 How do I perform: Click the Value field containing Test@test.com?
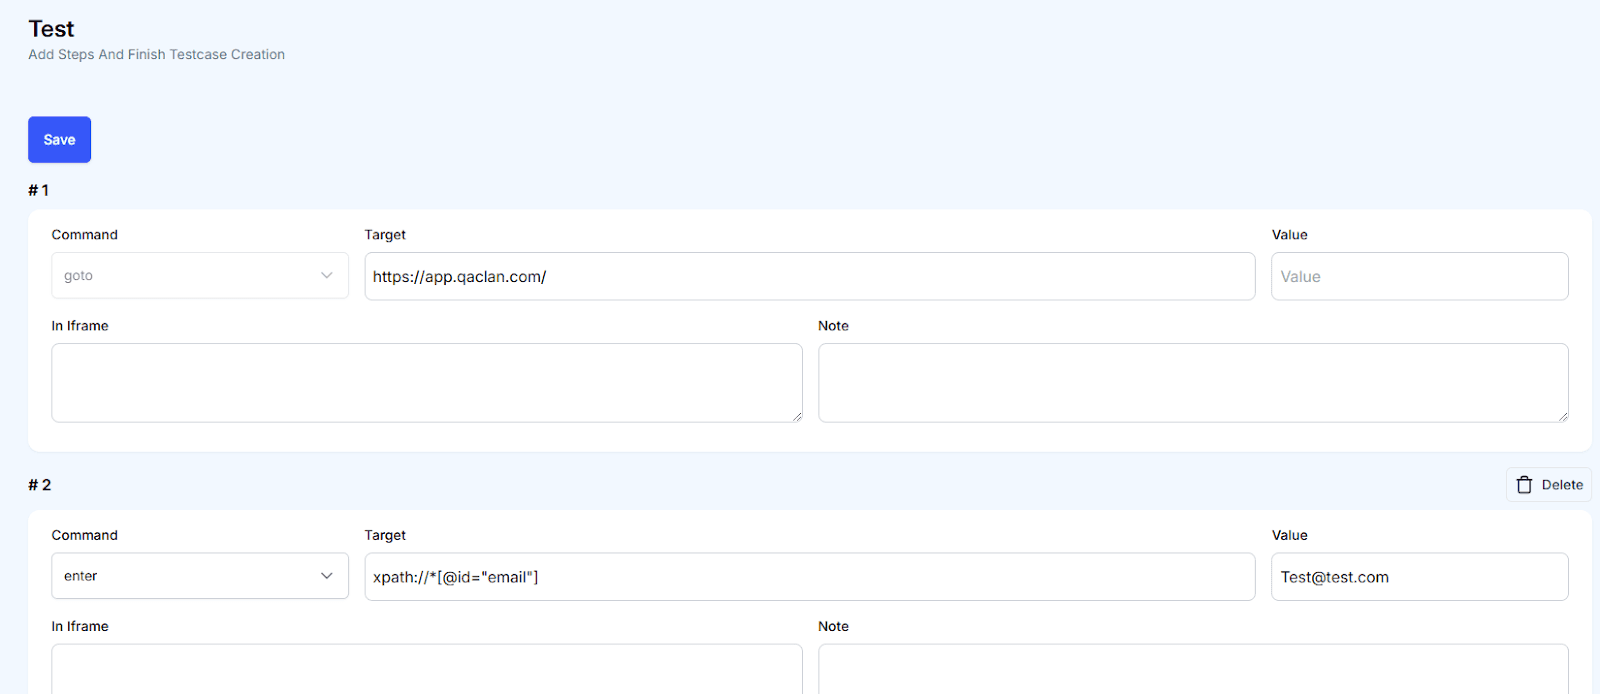click(1420, 577)
